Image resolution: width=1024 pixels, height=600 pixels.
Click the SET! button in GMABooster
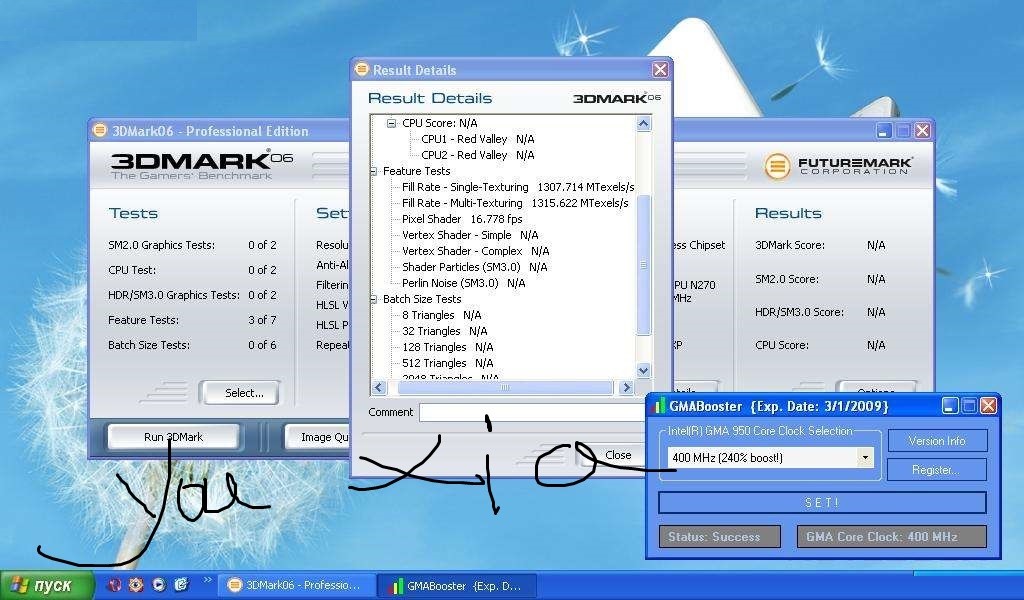(822, 503)
